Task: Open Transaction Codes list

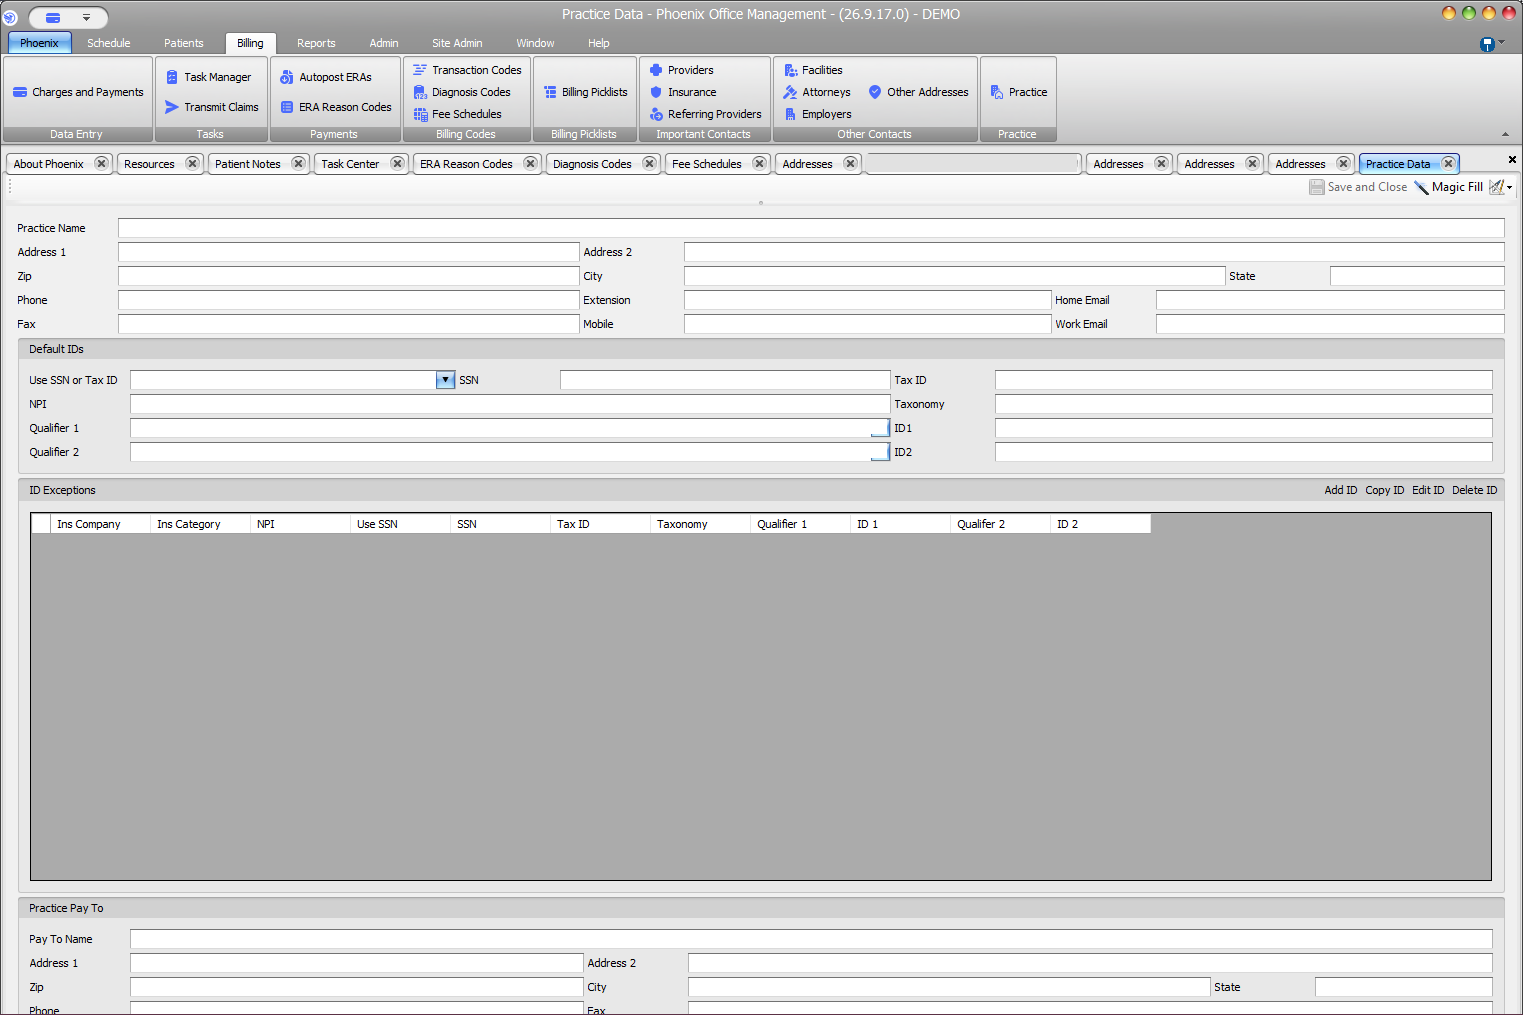Action: coord(467,70)
